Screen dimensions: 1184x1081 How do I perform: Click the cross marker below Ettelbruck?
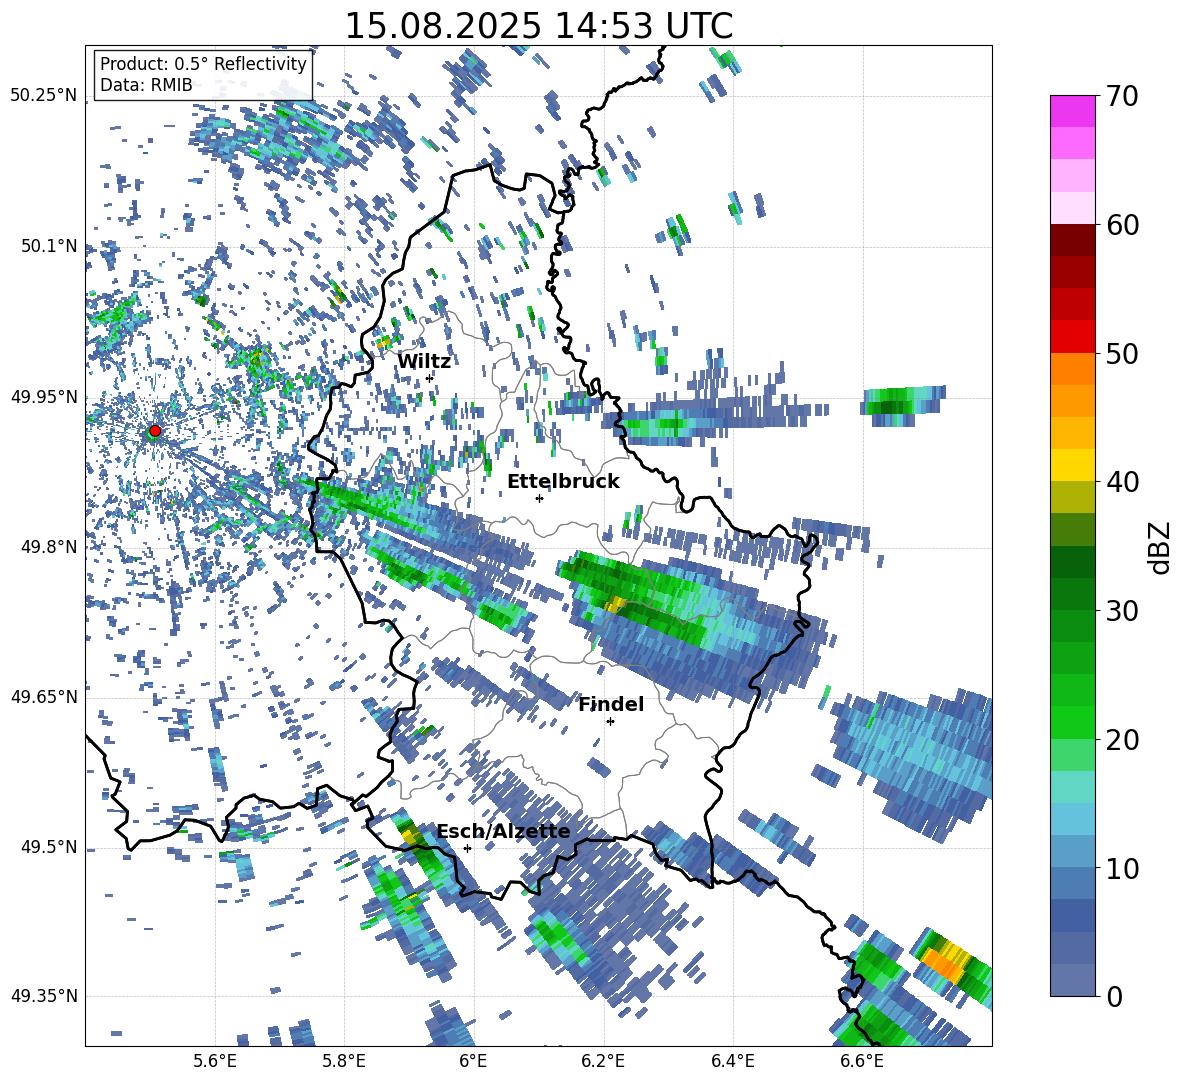click(x=539, y=498)
